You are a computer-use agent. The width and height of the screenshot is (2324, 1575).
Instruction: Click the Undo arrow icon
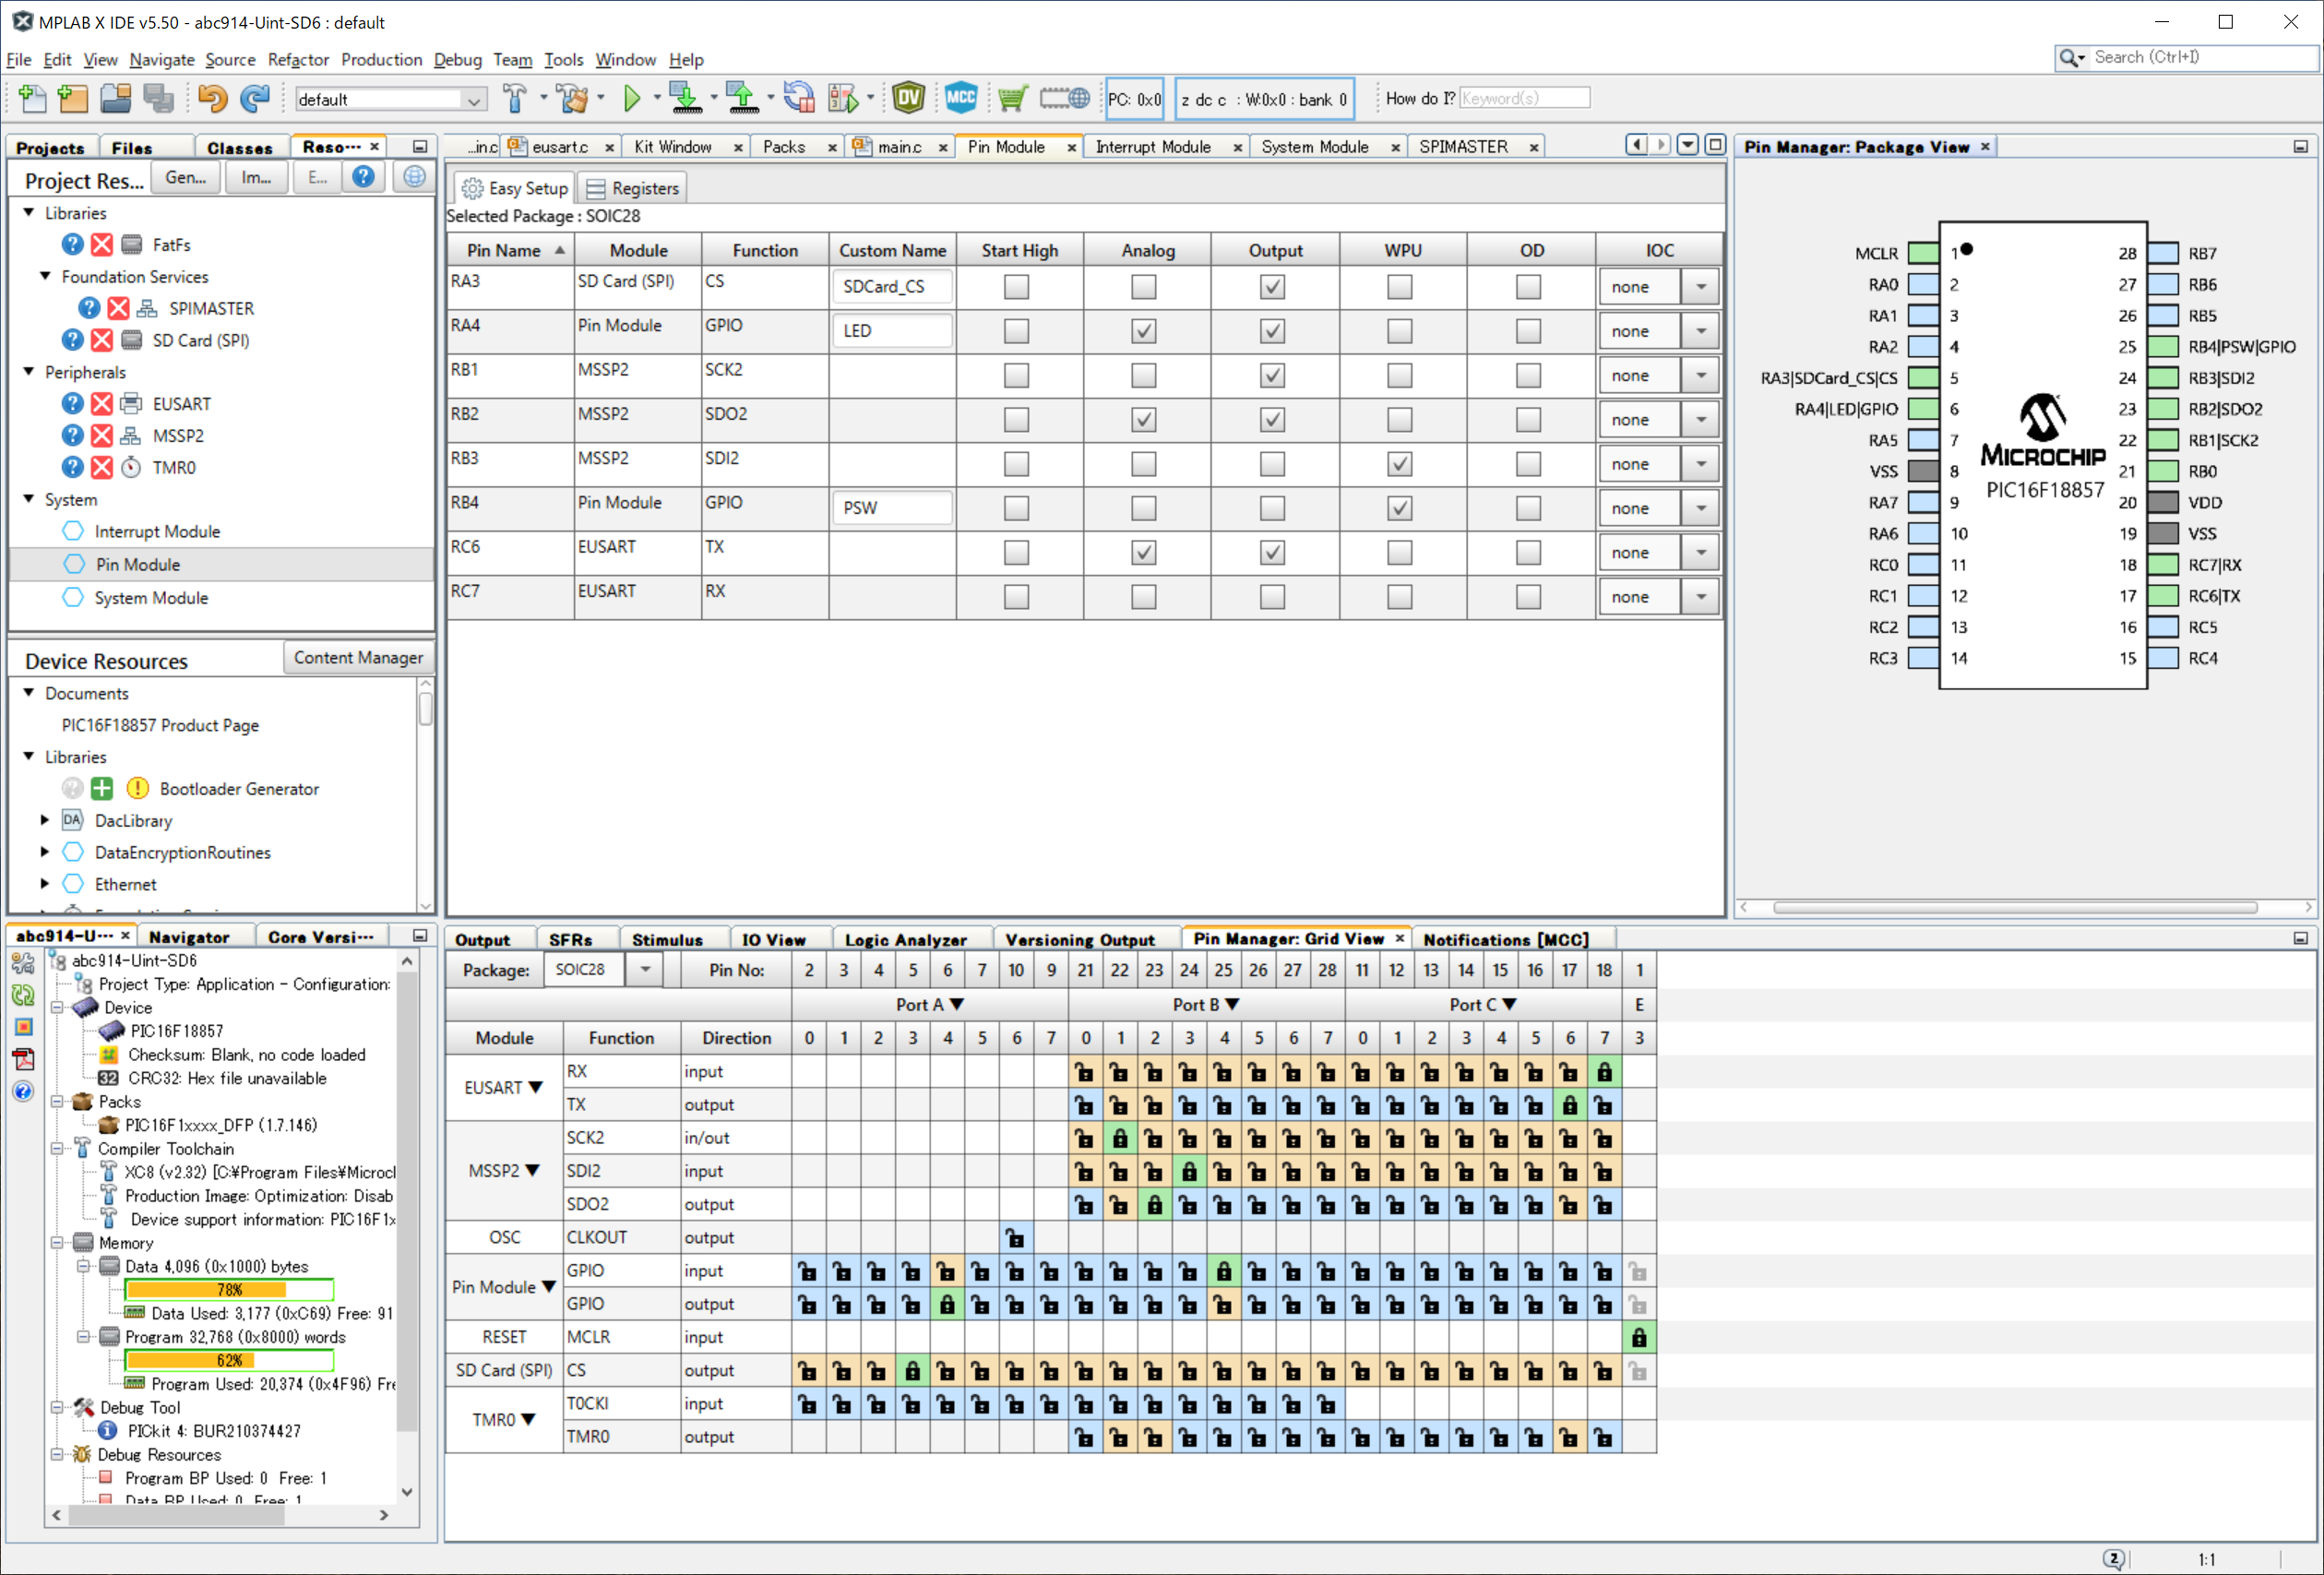(x=212, y=98)
